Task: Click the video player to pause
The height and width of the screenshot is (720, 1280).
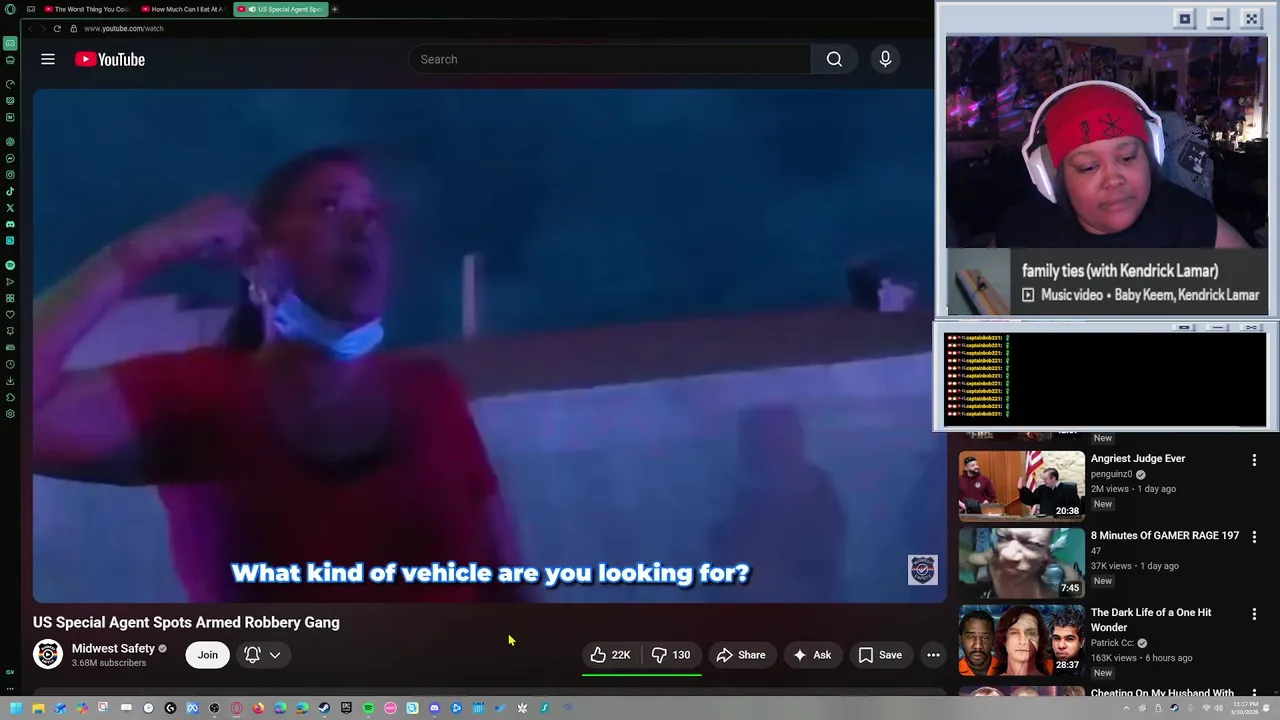Action: [490, 345]
